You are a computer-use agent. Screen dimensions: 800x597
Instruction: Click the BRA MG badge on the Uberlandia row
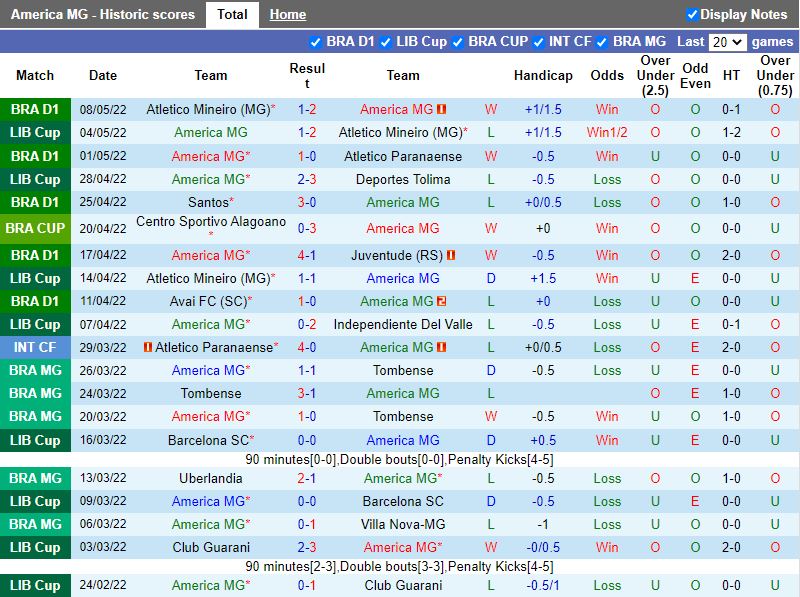click(36, 478)
